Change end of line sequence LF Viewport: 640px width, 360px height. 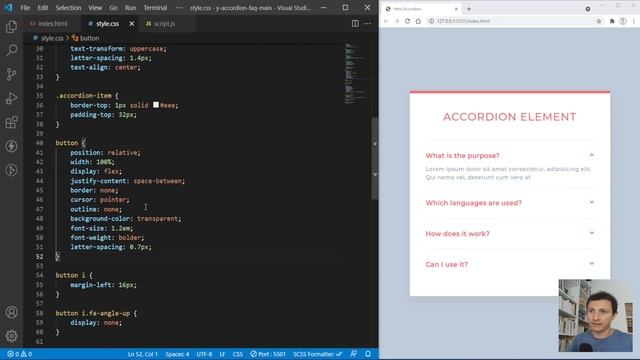coord(222,354)
